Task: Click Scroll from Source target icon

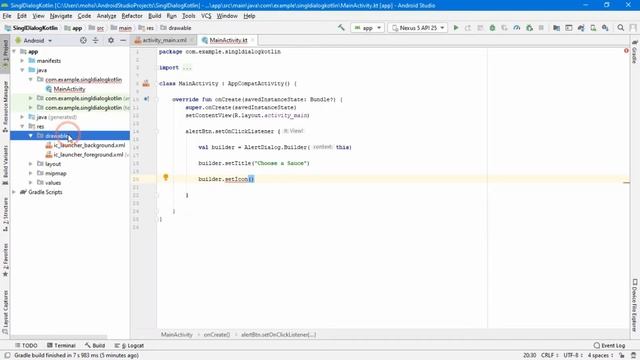Action: coord(83,40)
